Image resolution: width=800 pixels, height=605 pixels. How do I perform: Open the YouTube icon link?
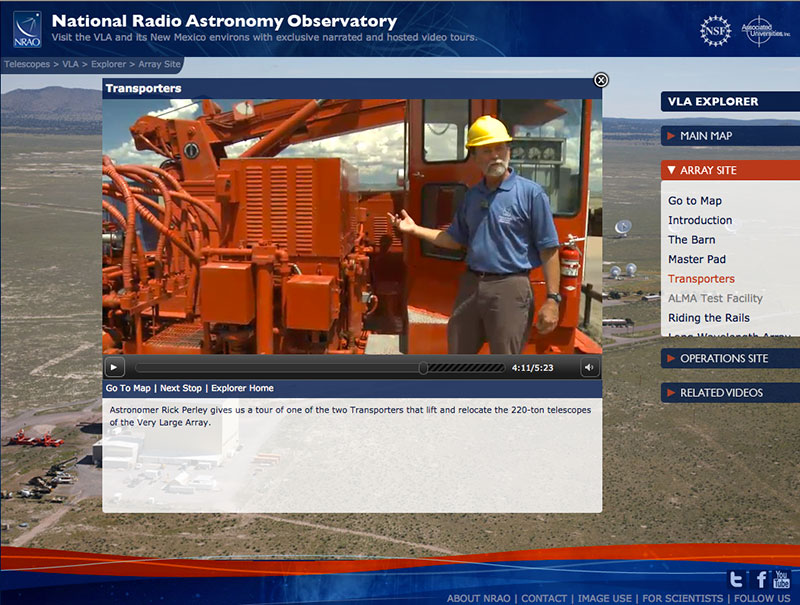pos(782,579)
